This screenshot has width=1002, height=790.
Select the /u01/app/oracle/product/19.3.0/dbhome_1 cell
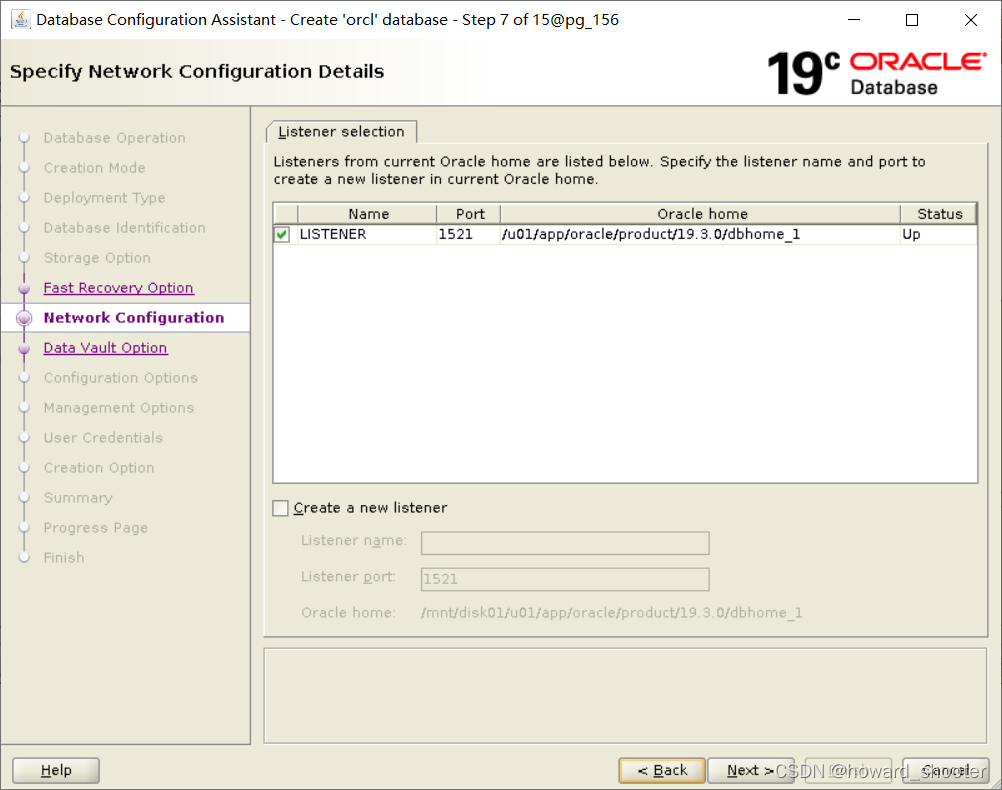[701, 235]
